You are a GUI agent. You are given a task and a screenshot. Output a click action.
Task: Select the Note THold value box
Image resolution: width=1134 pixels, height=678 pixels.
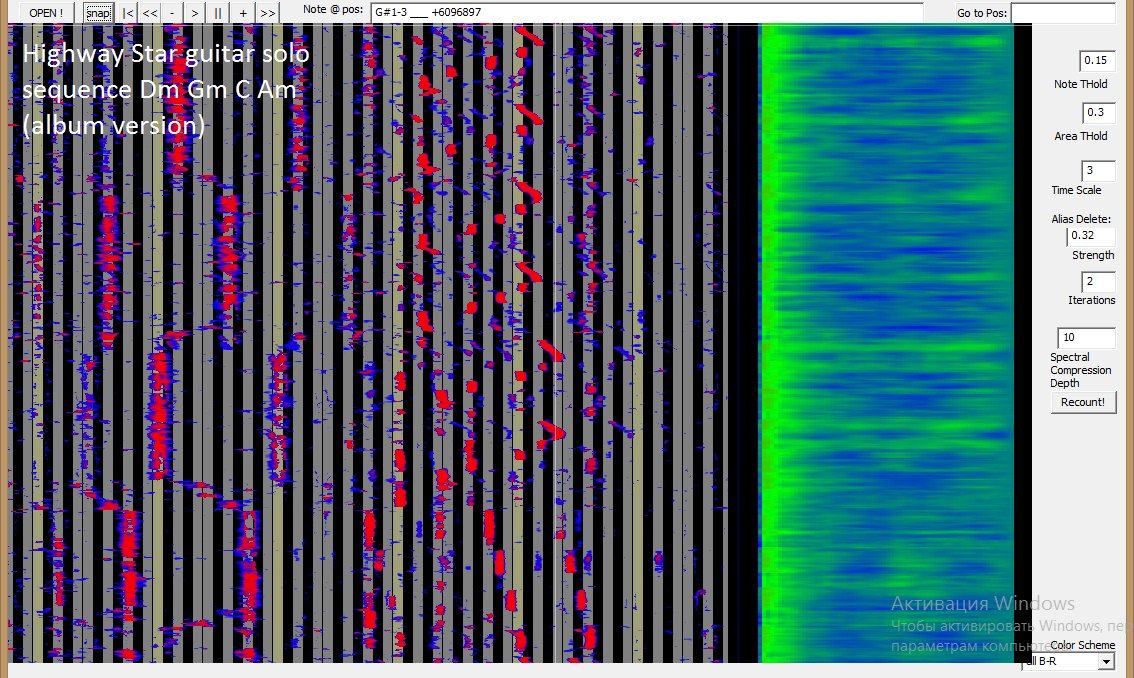1097,61
